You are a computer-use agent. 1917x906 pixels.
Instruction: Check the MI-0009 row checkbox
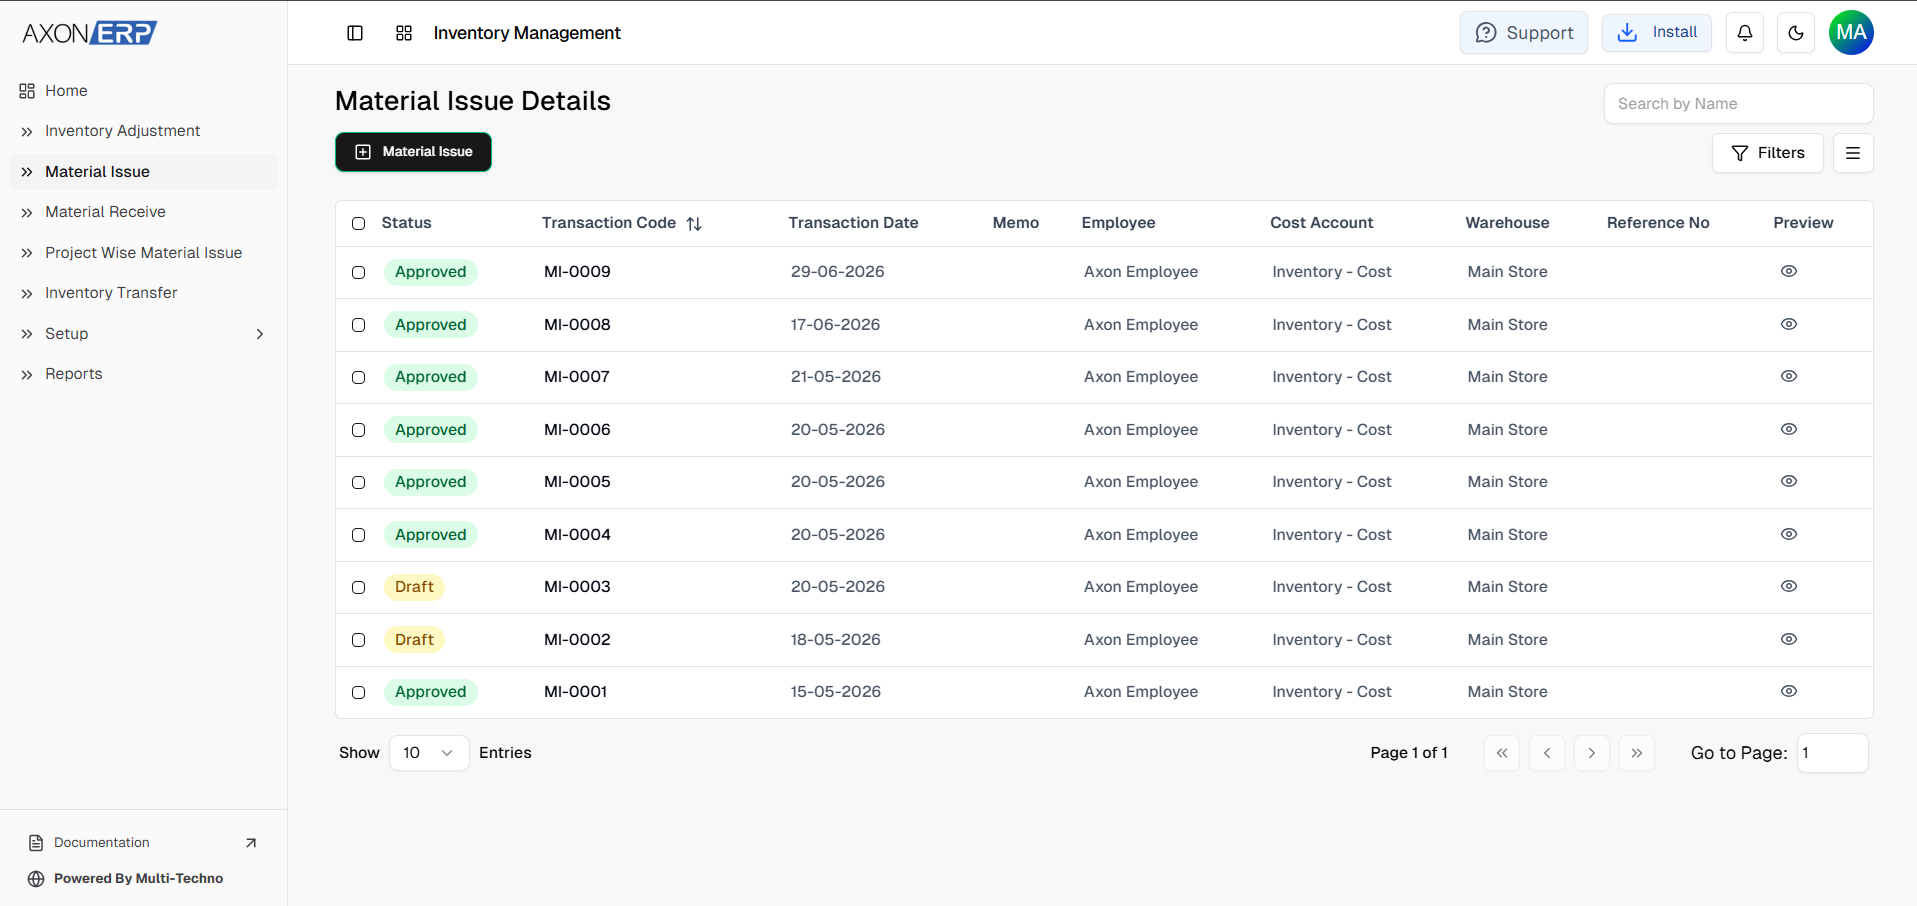[x=359, y=272]
